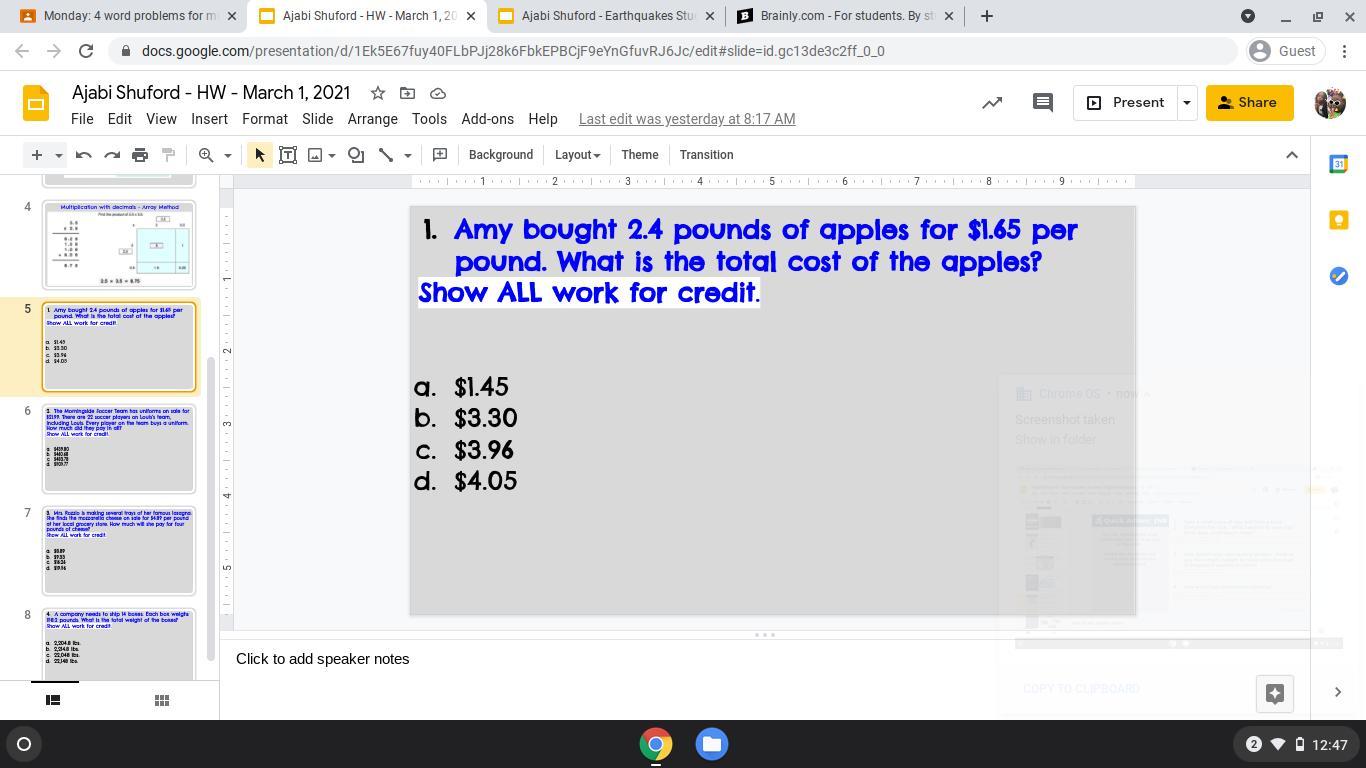Open the insert image dropdown arrow
This screenshot has height=768, width=1366.
click(x=332, y=155)
